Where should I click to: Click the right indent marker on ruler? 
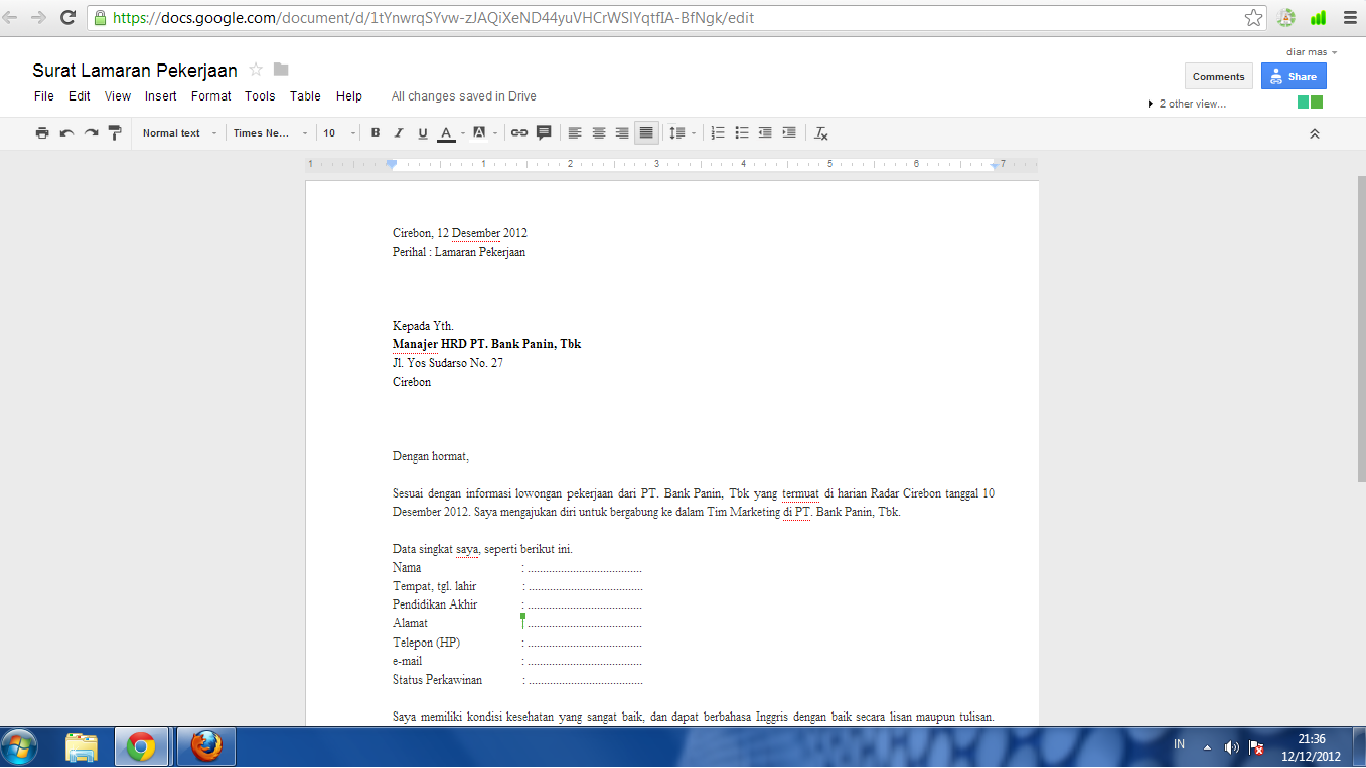click(995, 165)
